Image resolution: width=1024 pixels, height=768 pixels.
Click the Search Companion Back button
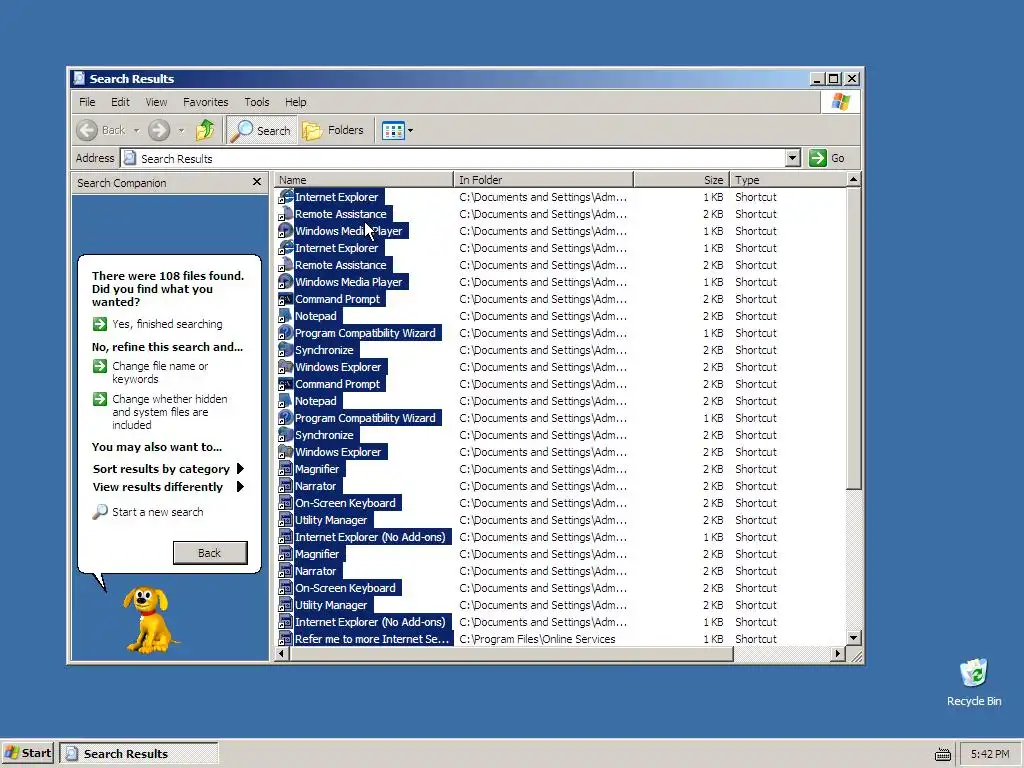click(x=210, y=553)
